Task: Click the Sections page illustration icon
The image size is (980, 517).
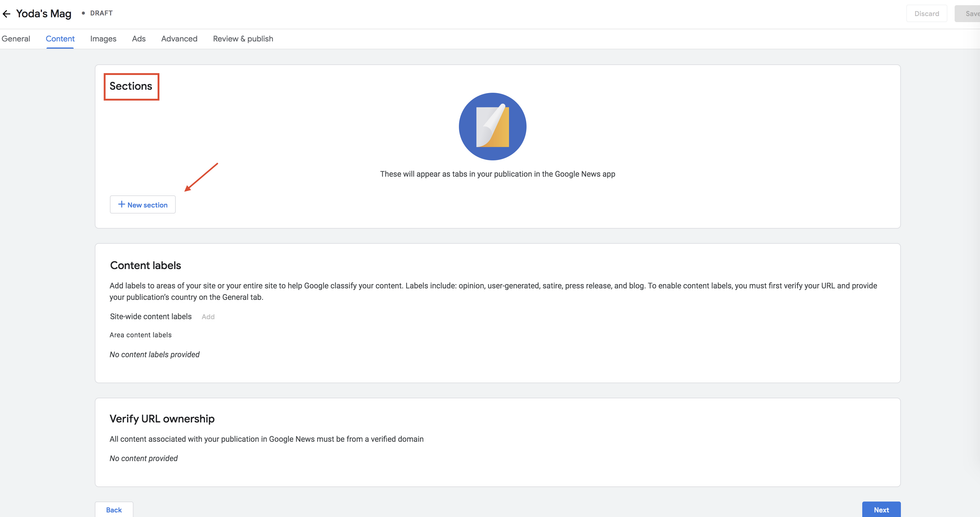Action: pos(492,127)
